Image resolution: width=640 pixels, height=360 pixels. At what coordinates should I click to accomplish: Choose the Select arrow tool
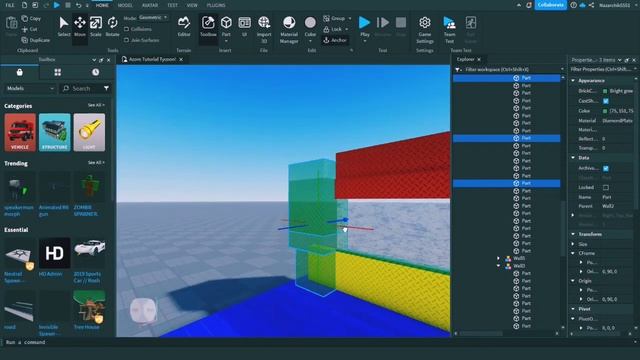[64, 27]
